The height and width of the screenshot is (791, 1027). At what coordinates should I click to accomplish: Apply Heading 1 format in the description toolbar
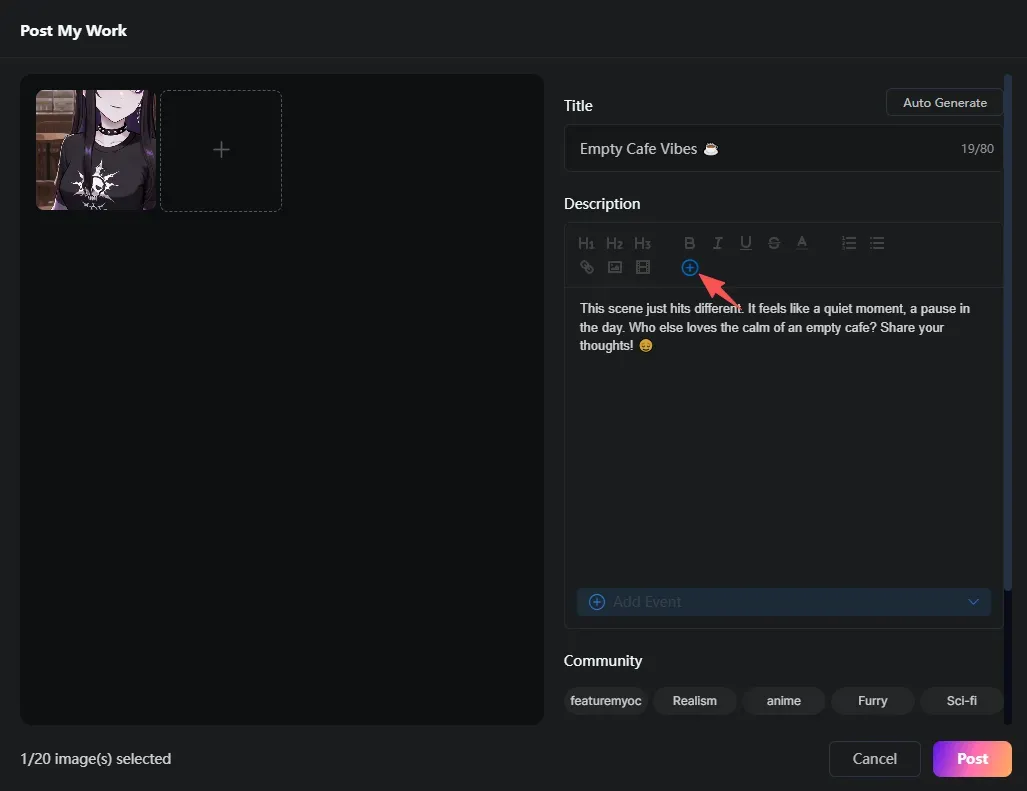click(586, 244)
